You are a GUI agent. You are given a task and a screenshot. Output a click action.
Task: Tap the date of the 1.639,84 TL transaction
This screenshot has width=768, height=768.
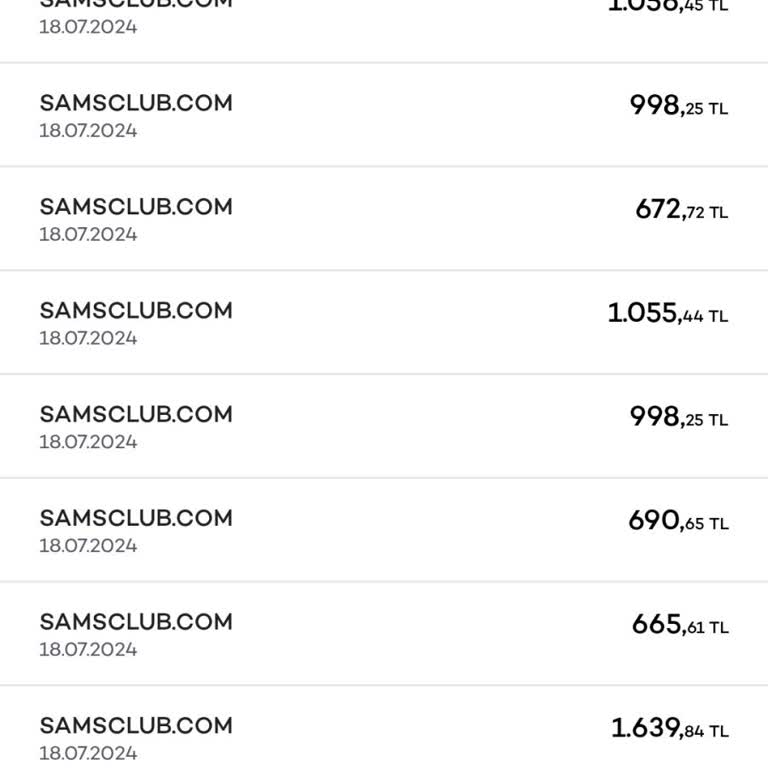pos(88,753)
